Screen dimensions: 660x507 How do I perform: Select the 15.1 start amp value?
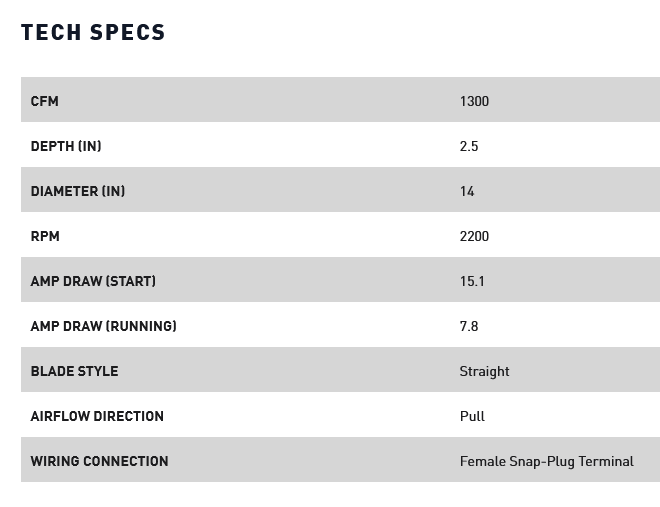tap(472, 281)
